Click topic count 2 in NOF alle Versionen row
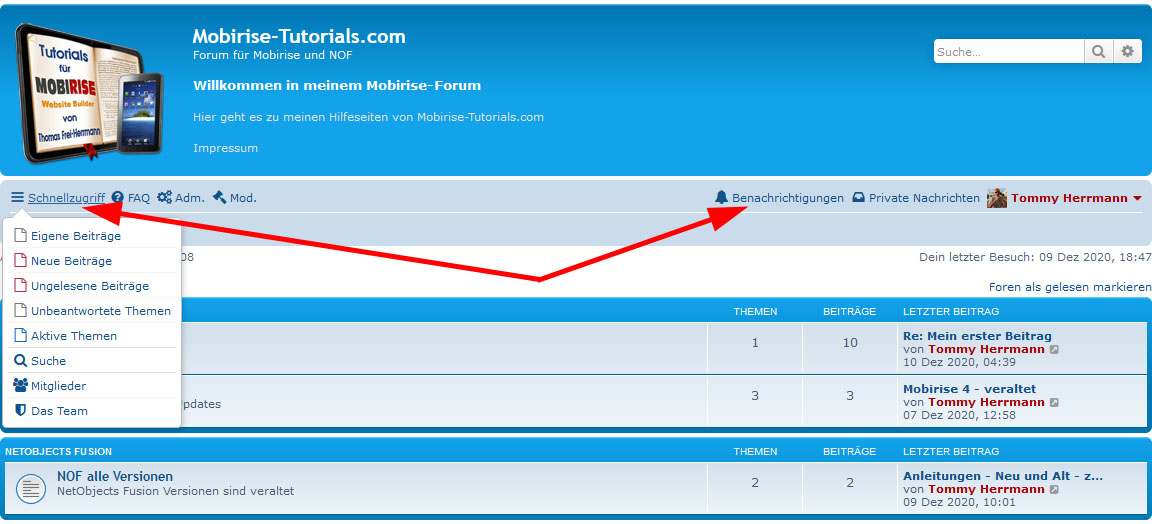1152x524 pixels. tap(755, 483)
